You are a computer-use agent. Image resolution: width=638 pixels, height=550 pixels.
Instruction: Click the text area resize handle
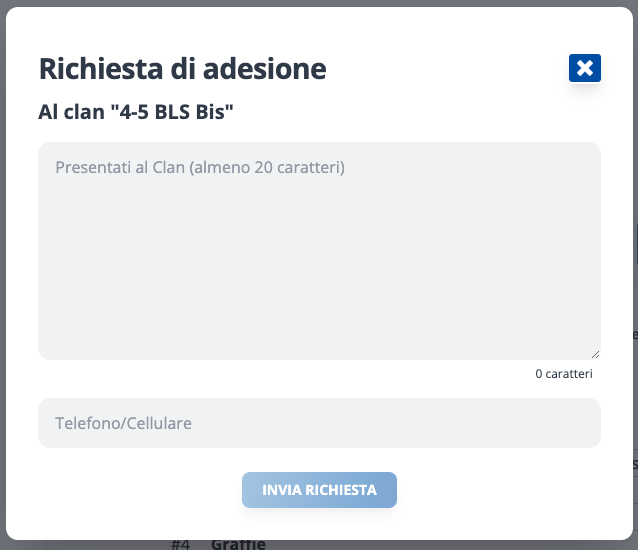(x=595, y=354)
